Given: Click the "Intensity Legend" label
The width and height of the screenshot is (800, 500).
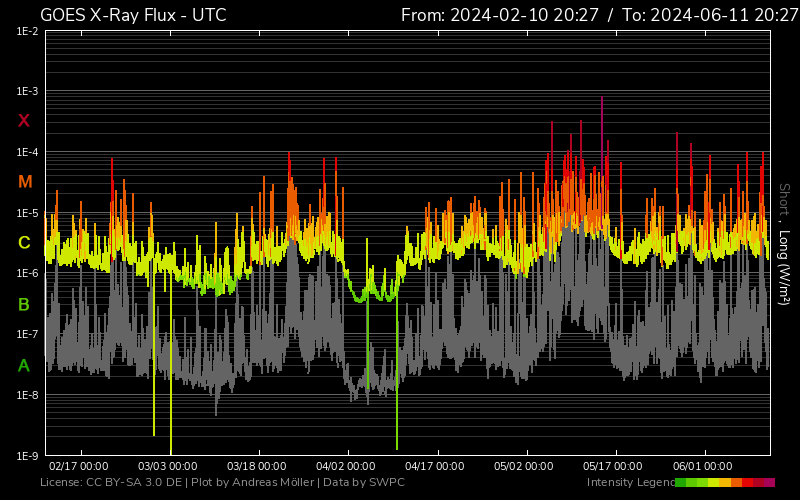Looking at the screenshot, I should [x=631, y=482].
